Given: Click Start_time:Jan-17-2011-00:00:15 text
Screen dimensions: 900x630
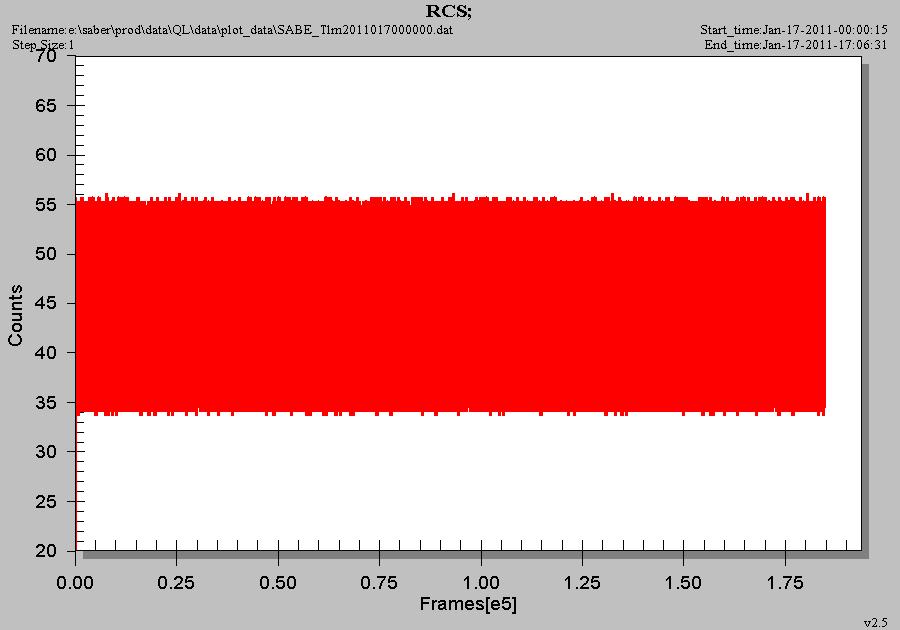Looking at the screenshot, I should (793, 30).
